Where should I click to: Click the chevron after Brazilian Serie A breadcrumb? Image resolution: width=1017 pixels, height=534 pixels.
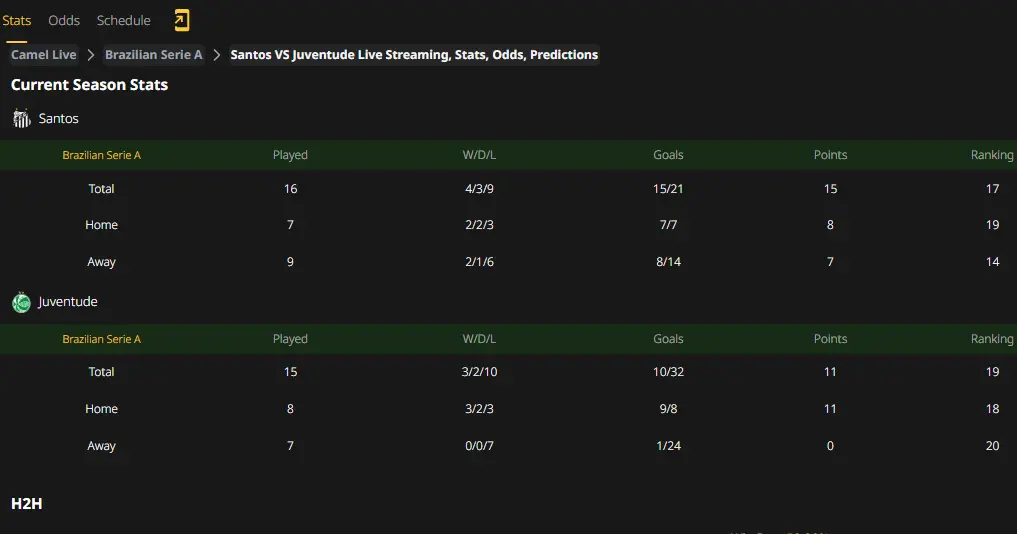click(217, 55)
